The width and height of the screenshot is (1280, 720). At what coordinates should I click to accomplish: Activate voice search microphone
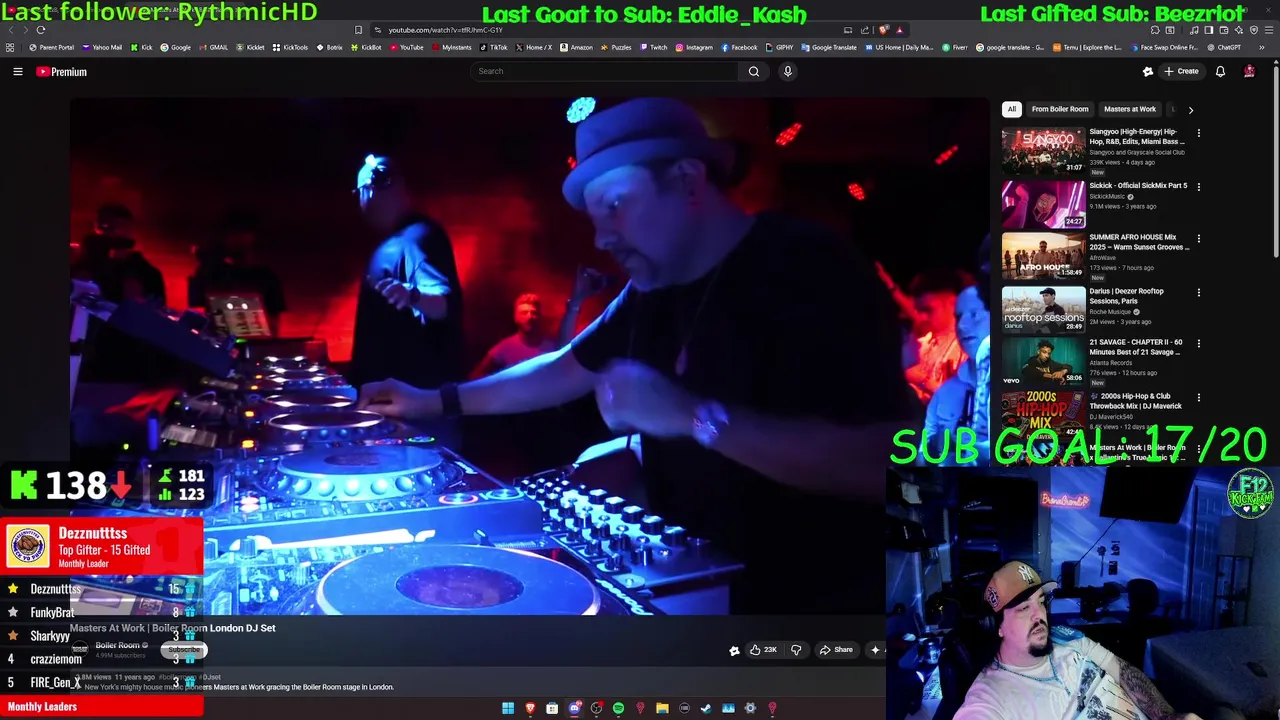[788, 71]
